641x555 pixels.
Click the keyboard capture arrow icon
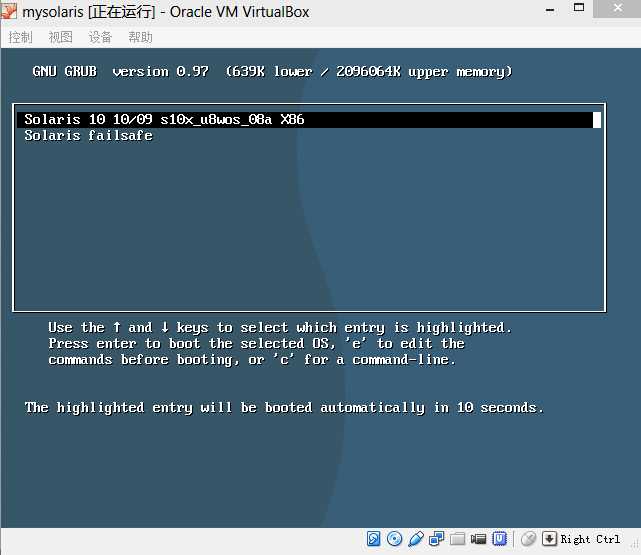click(549, 539)
